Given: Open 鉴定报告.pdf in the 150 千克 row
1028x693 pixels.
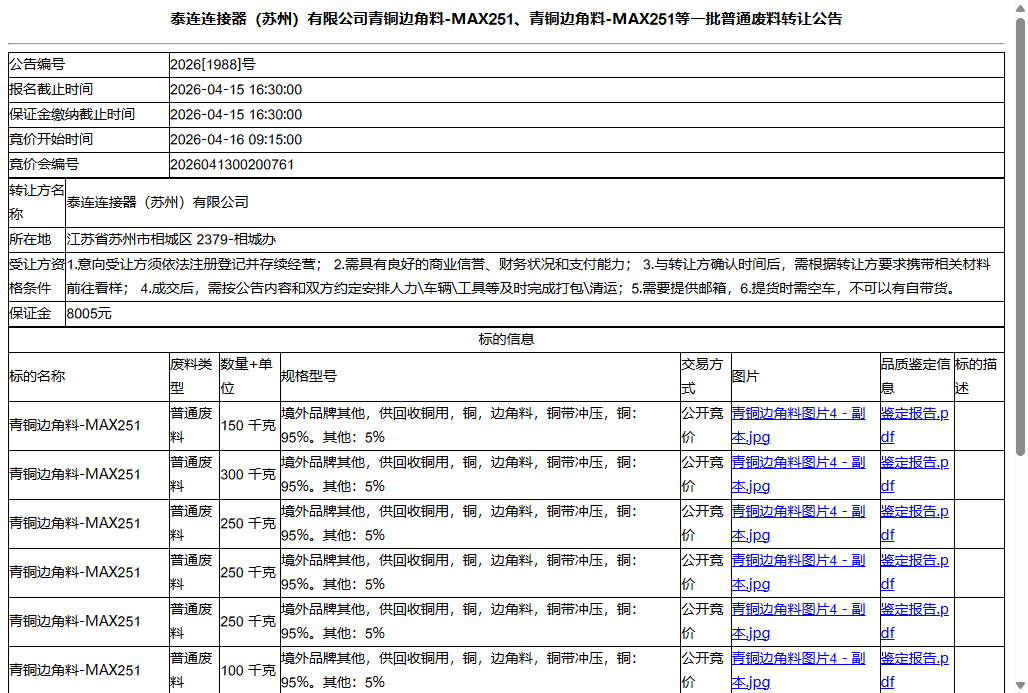Looking at the screenshot, I should pyautogui.click(x=915, y=426).
